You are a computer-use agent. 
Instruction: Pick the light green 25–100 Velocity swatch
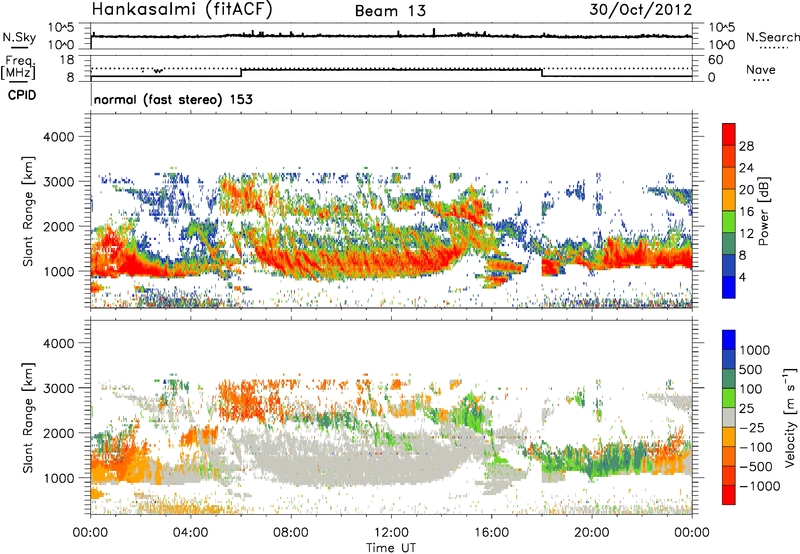pyautogui.click(x=729, y=398)
